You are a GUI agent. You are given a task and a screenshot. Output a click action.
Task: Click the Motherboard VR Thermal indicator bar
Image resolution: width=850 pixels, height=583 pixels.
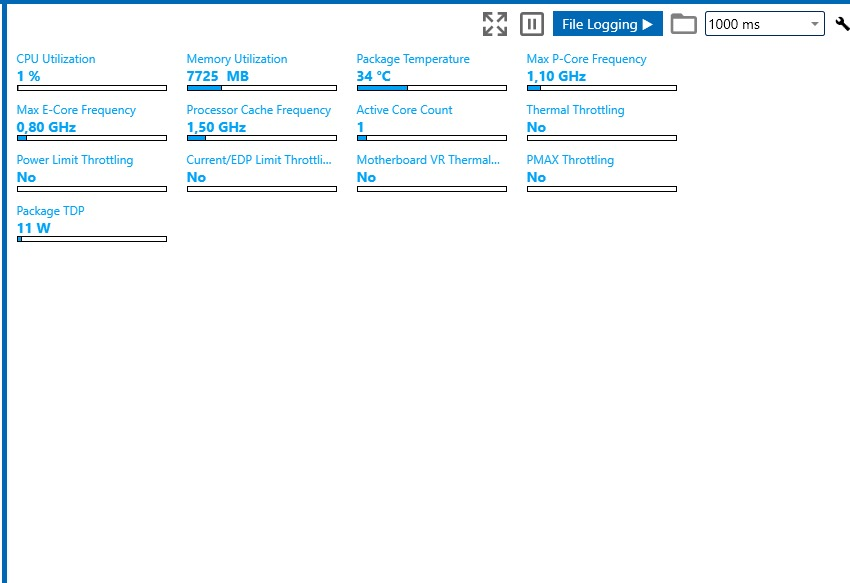[x=432, y=189]
